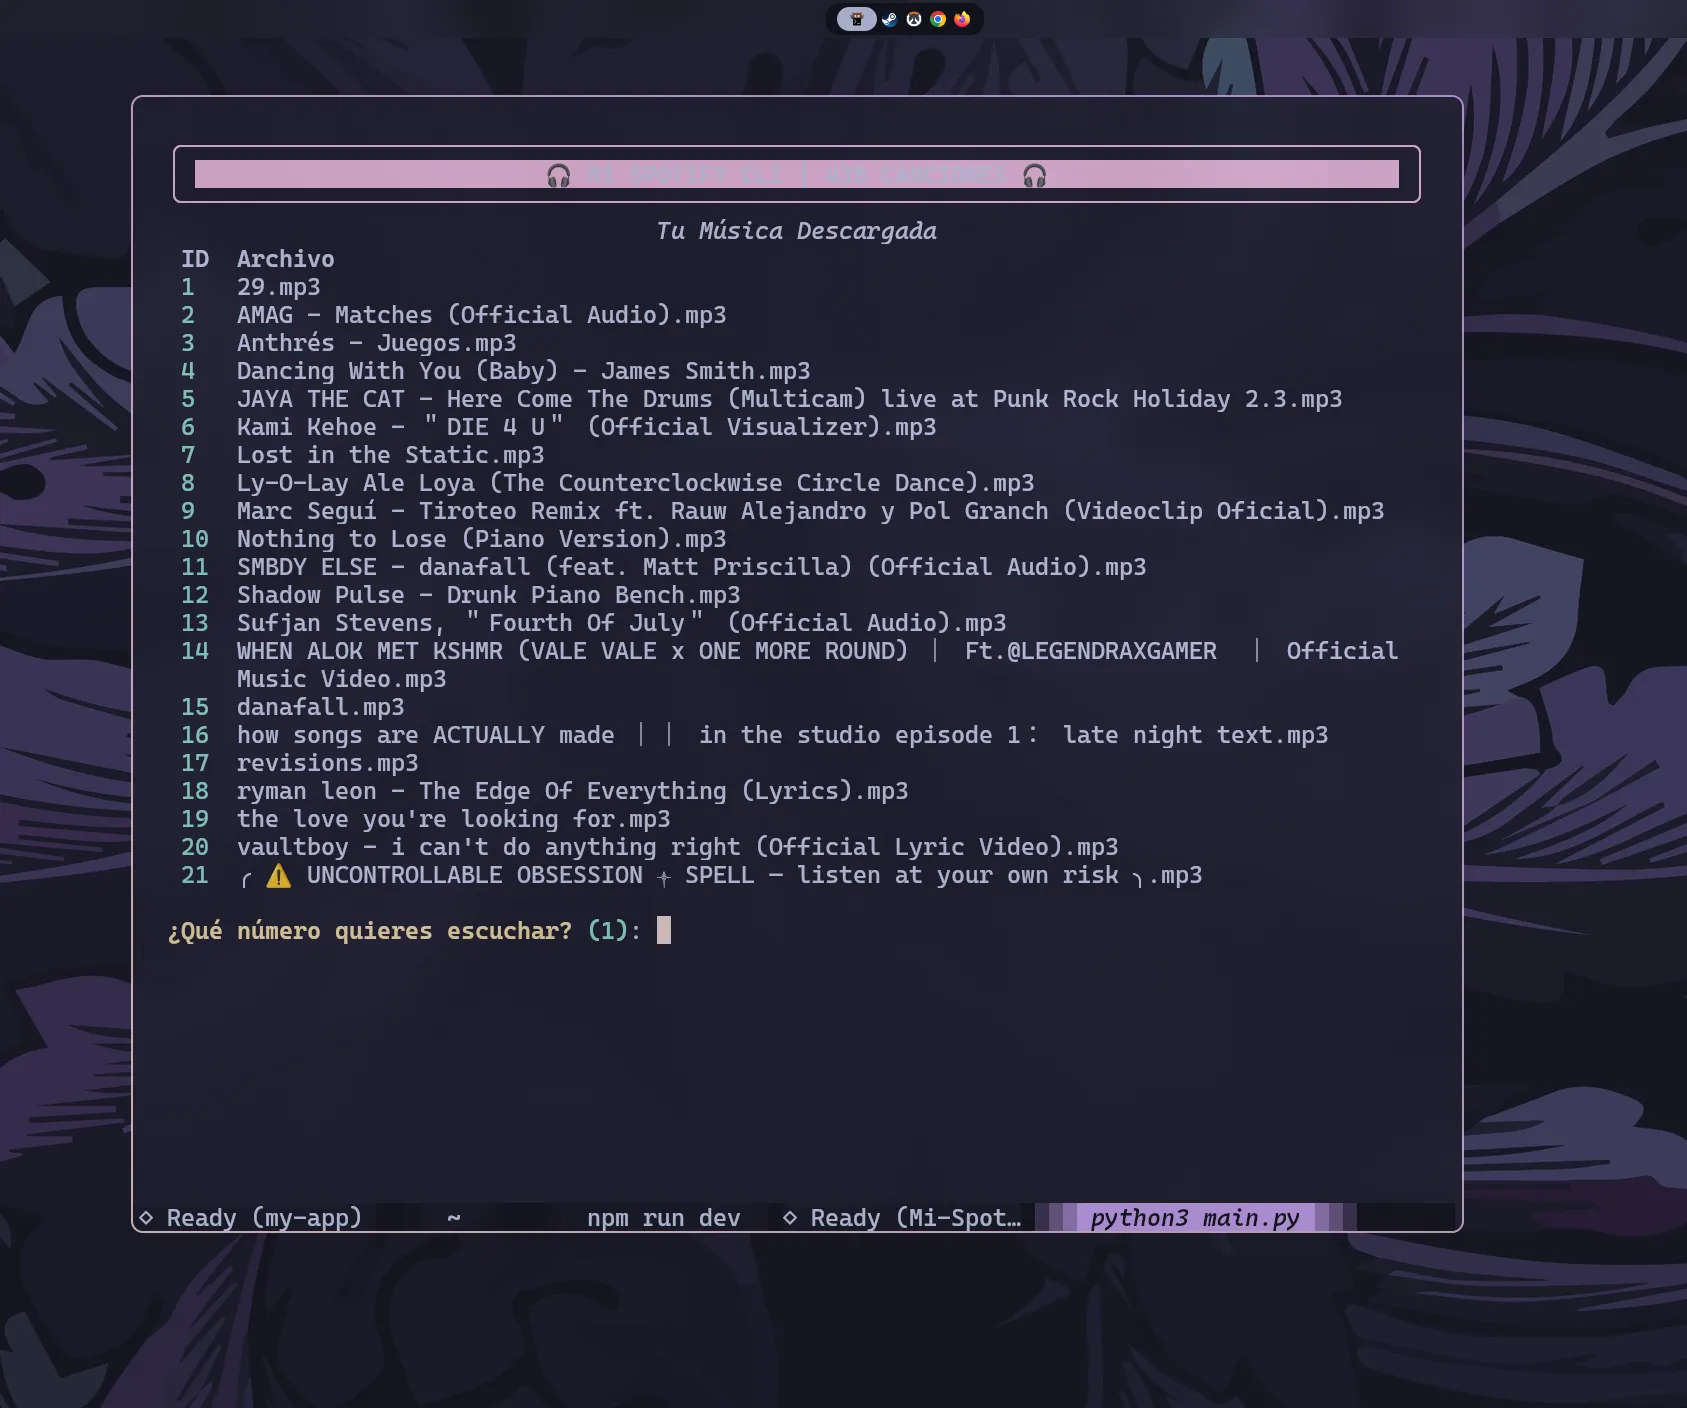This screenshot has height=1408, width=1687.
Task: Switch to the npm run dev tab
Action: (x=664, y=1218)
